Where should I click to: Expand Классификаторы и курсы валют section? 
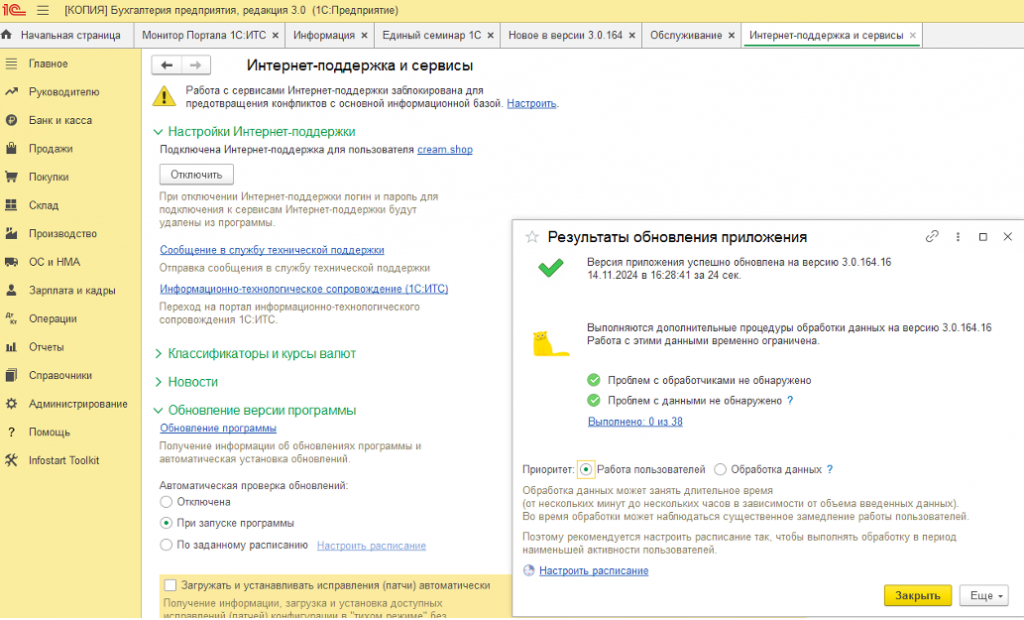tap(158, 353)
